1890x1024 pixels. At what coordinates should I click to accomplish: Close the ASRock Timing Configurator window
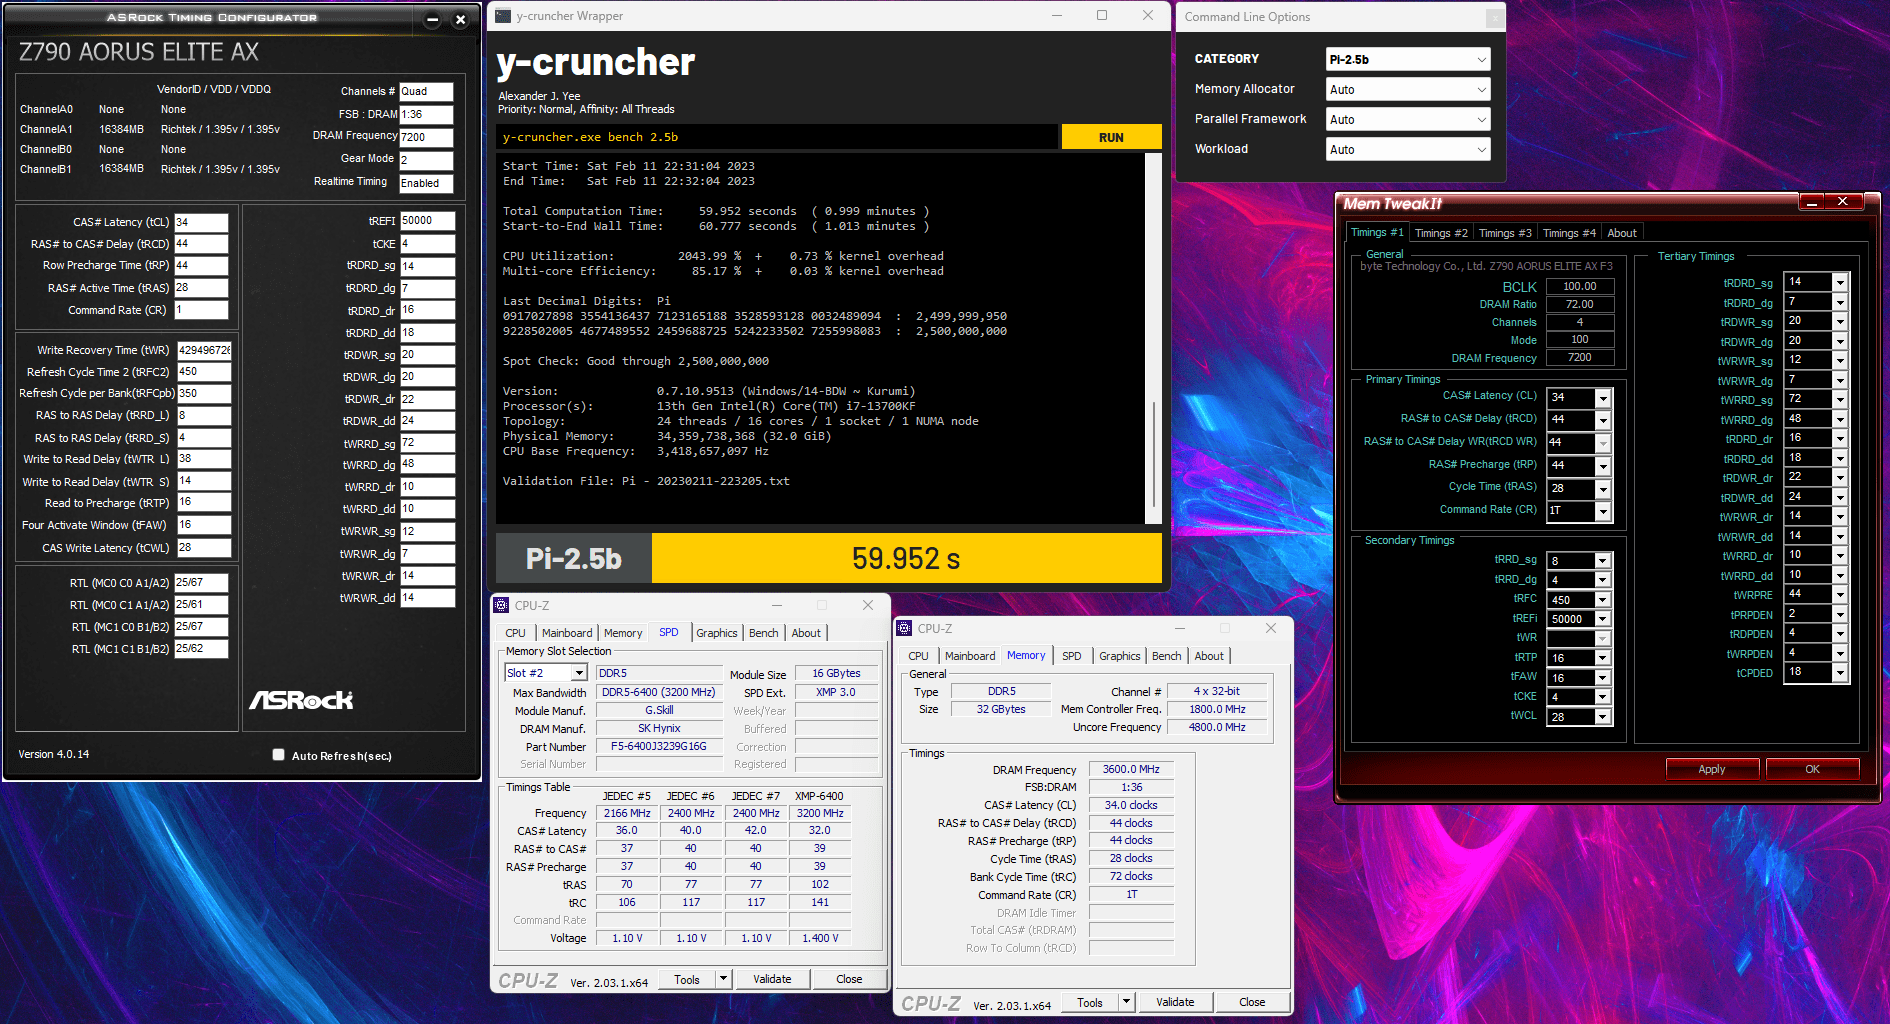[x=460, y=19]
